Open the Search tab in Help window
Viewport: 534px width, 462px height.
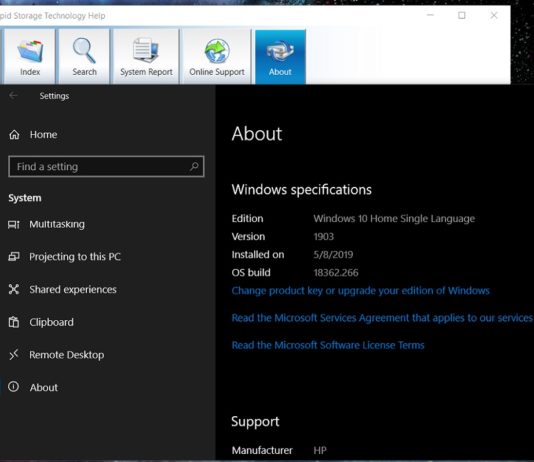84,56
